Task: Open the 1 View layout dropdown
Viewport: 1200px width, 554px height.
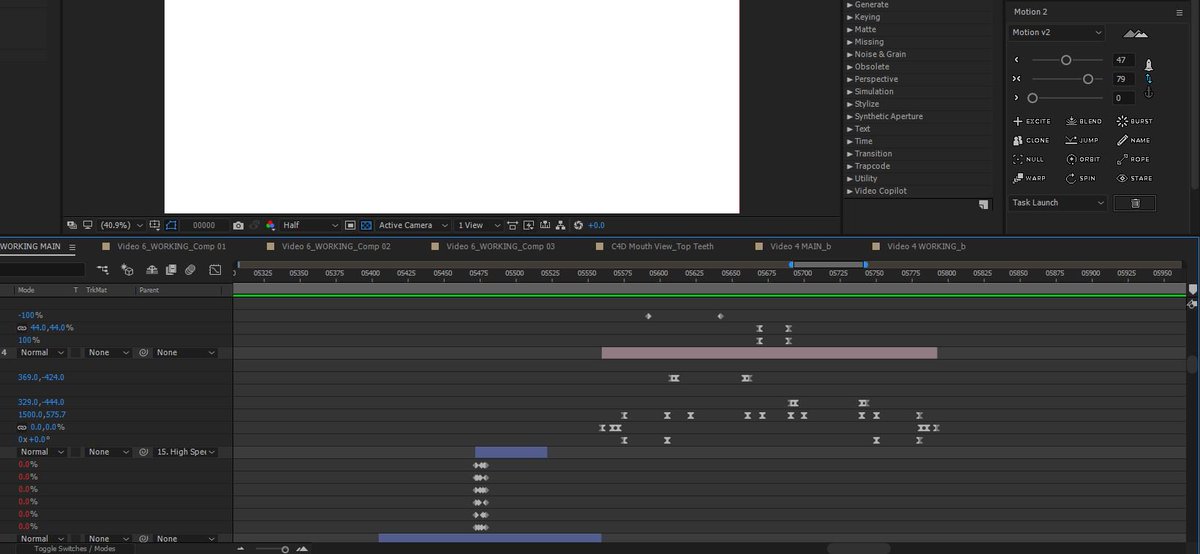Action: tap(478, 226)
